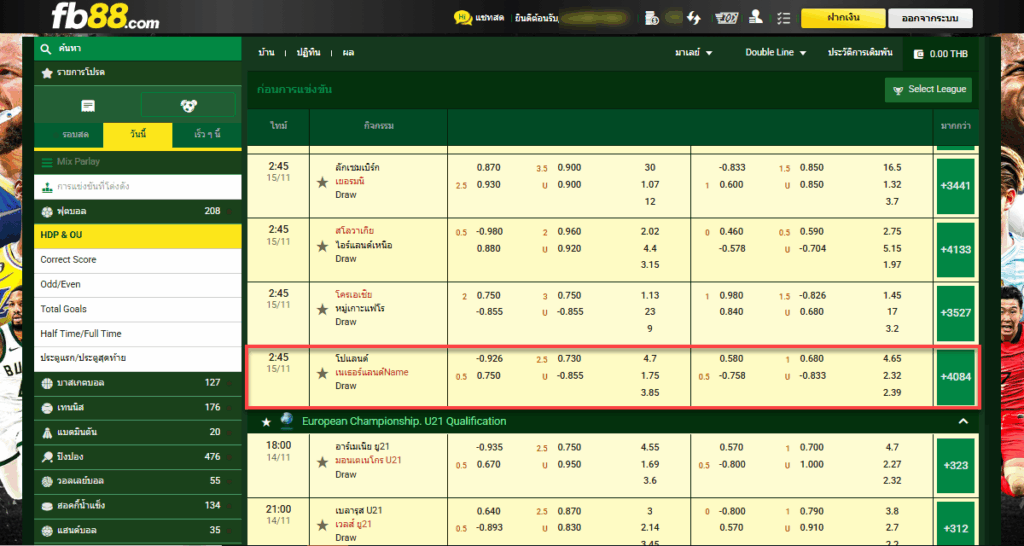Click the ค้นหา search field
This screenshot has height=546, width=1024.
138,49
